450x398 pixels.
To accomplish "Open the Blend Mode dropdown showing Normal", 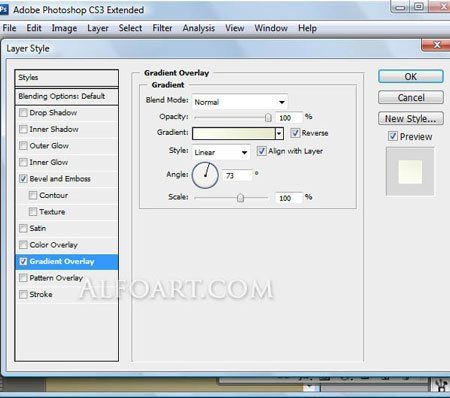I will [x=240, y=102].
